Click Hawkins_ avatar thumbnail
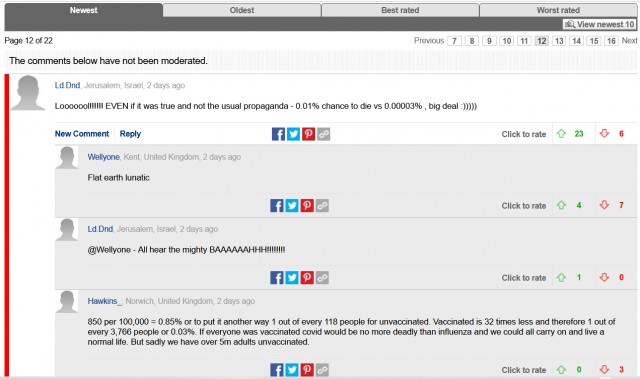The height and width of the screenshot is (379, 640). (67, 302)
